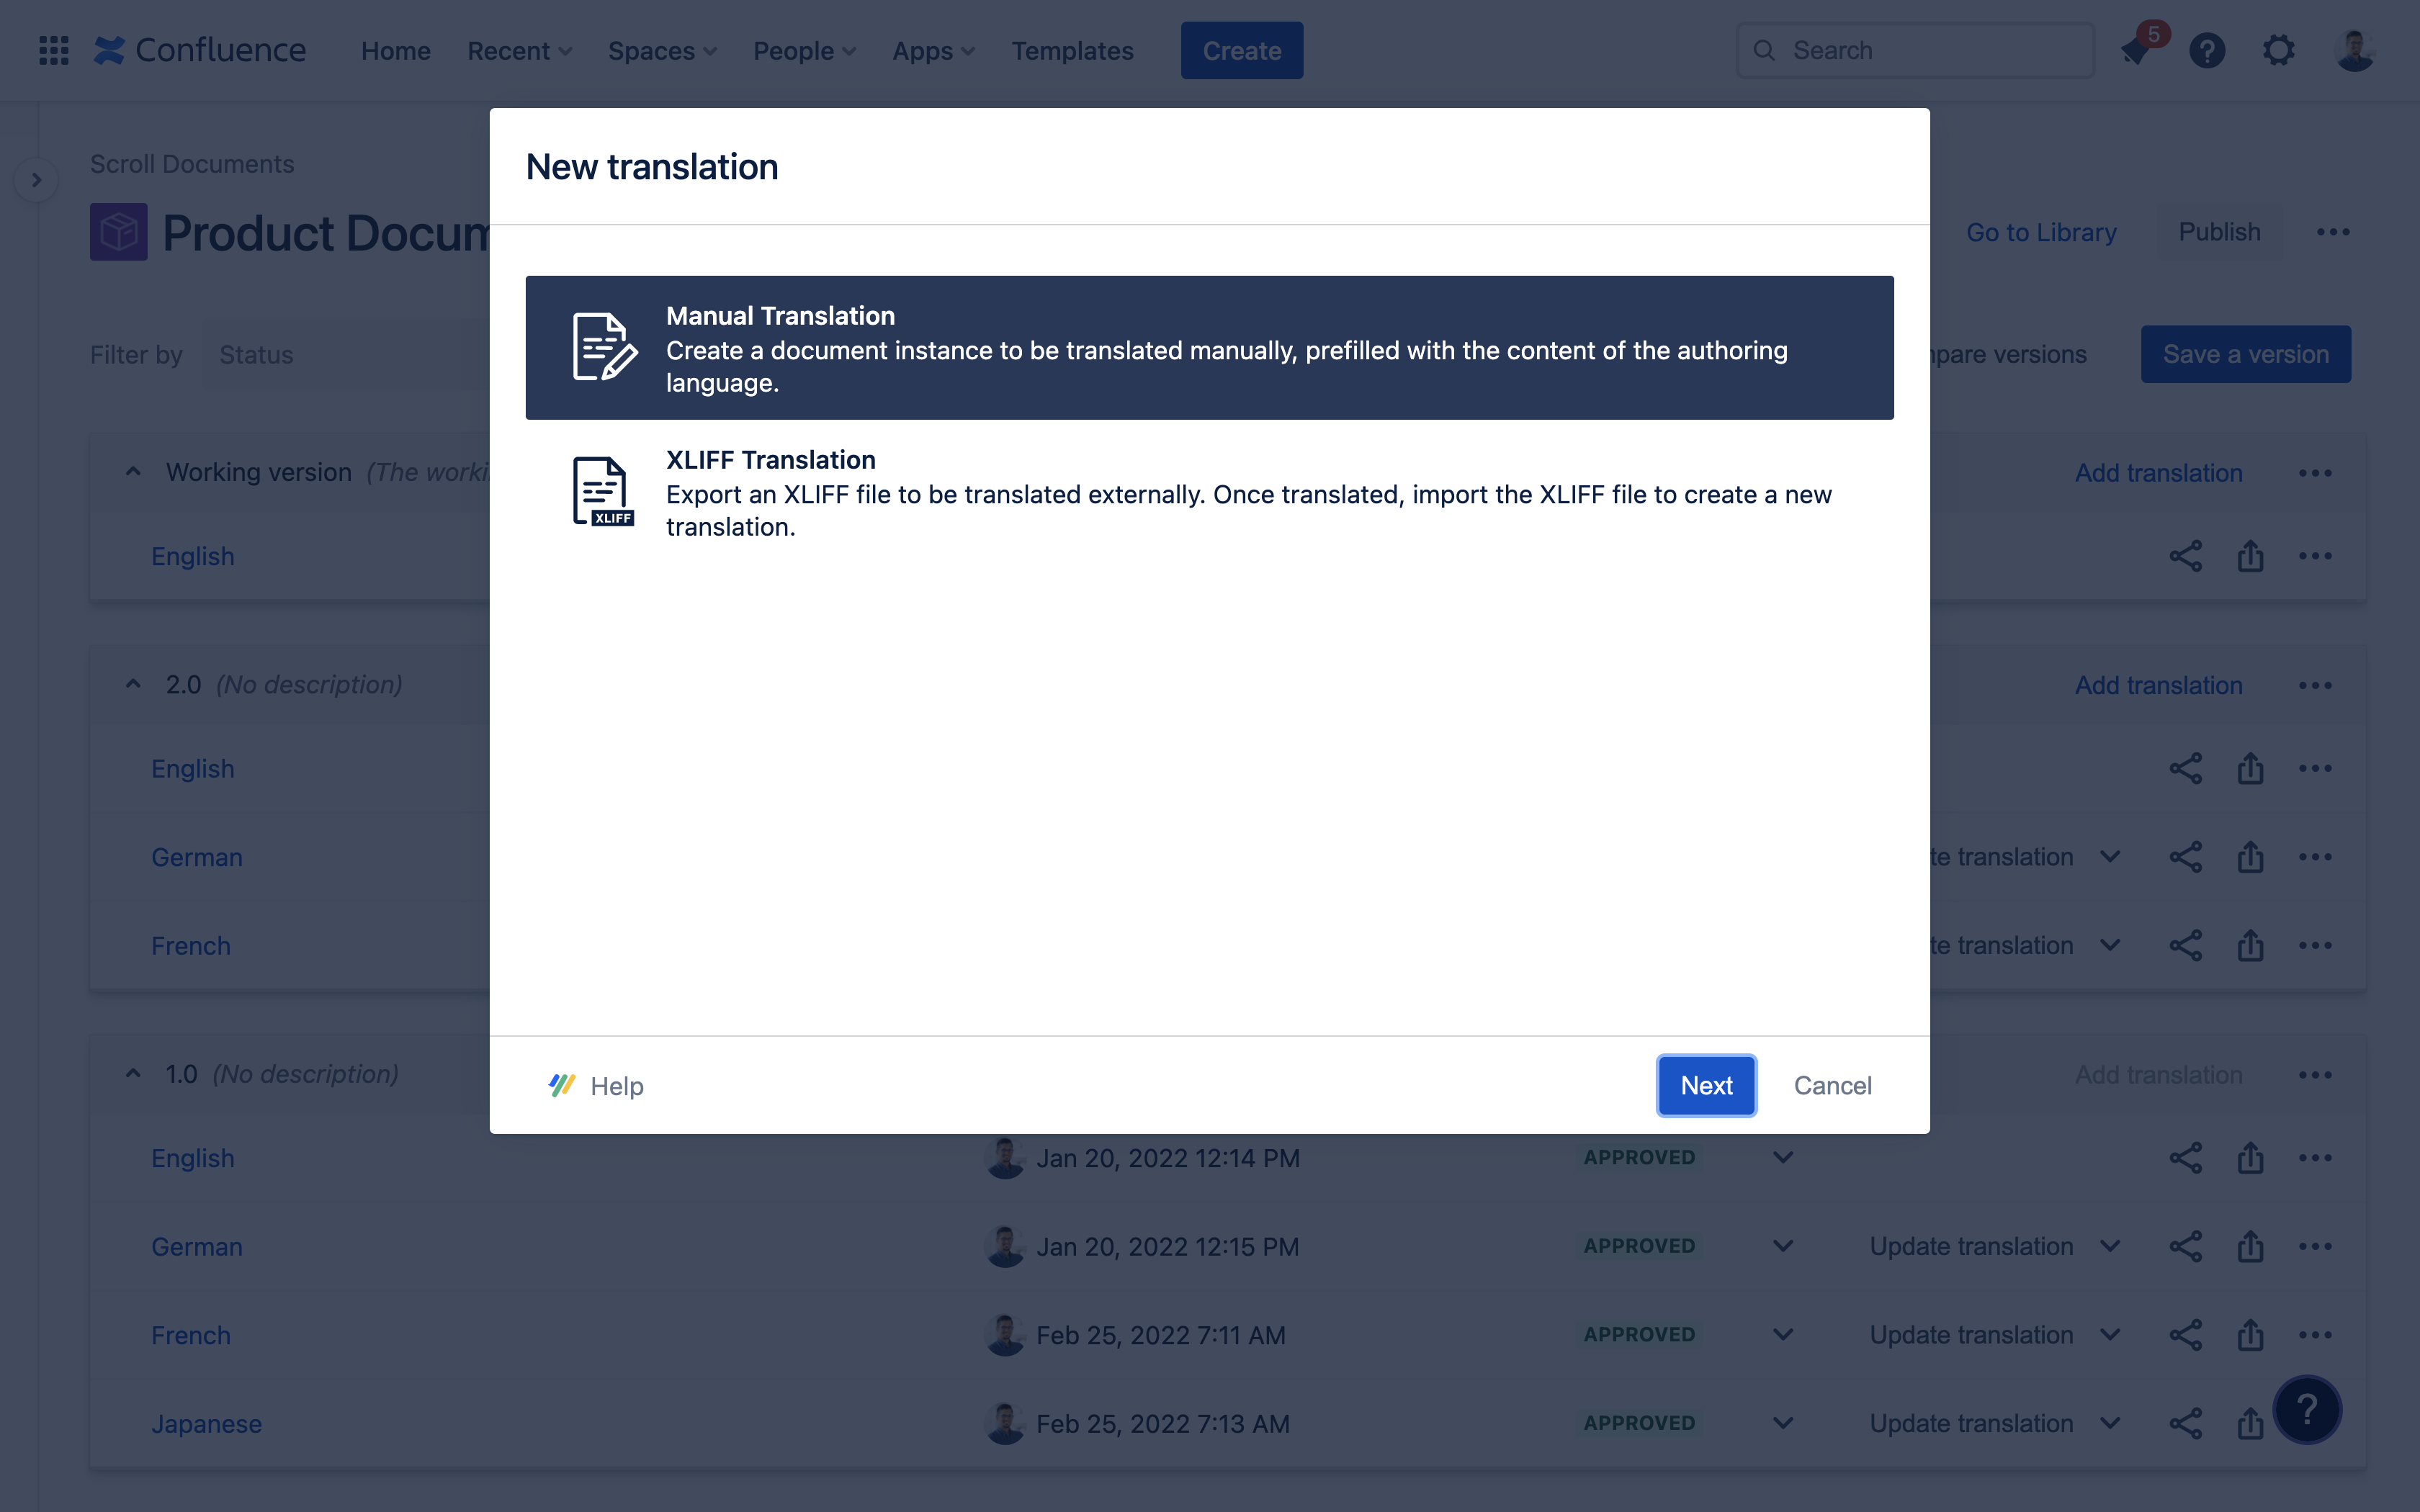Open the more options ellipsis next to Publish
Image resolution: width=2420 pixels, height=1512 pixels.
pyautogui.click(x=2334, y=231)
